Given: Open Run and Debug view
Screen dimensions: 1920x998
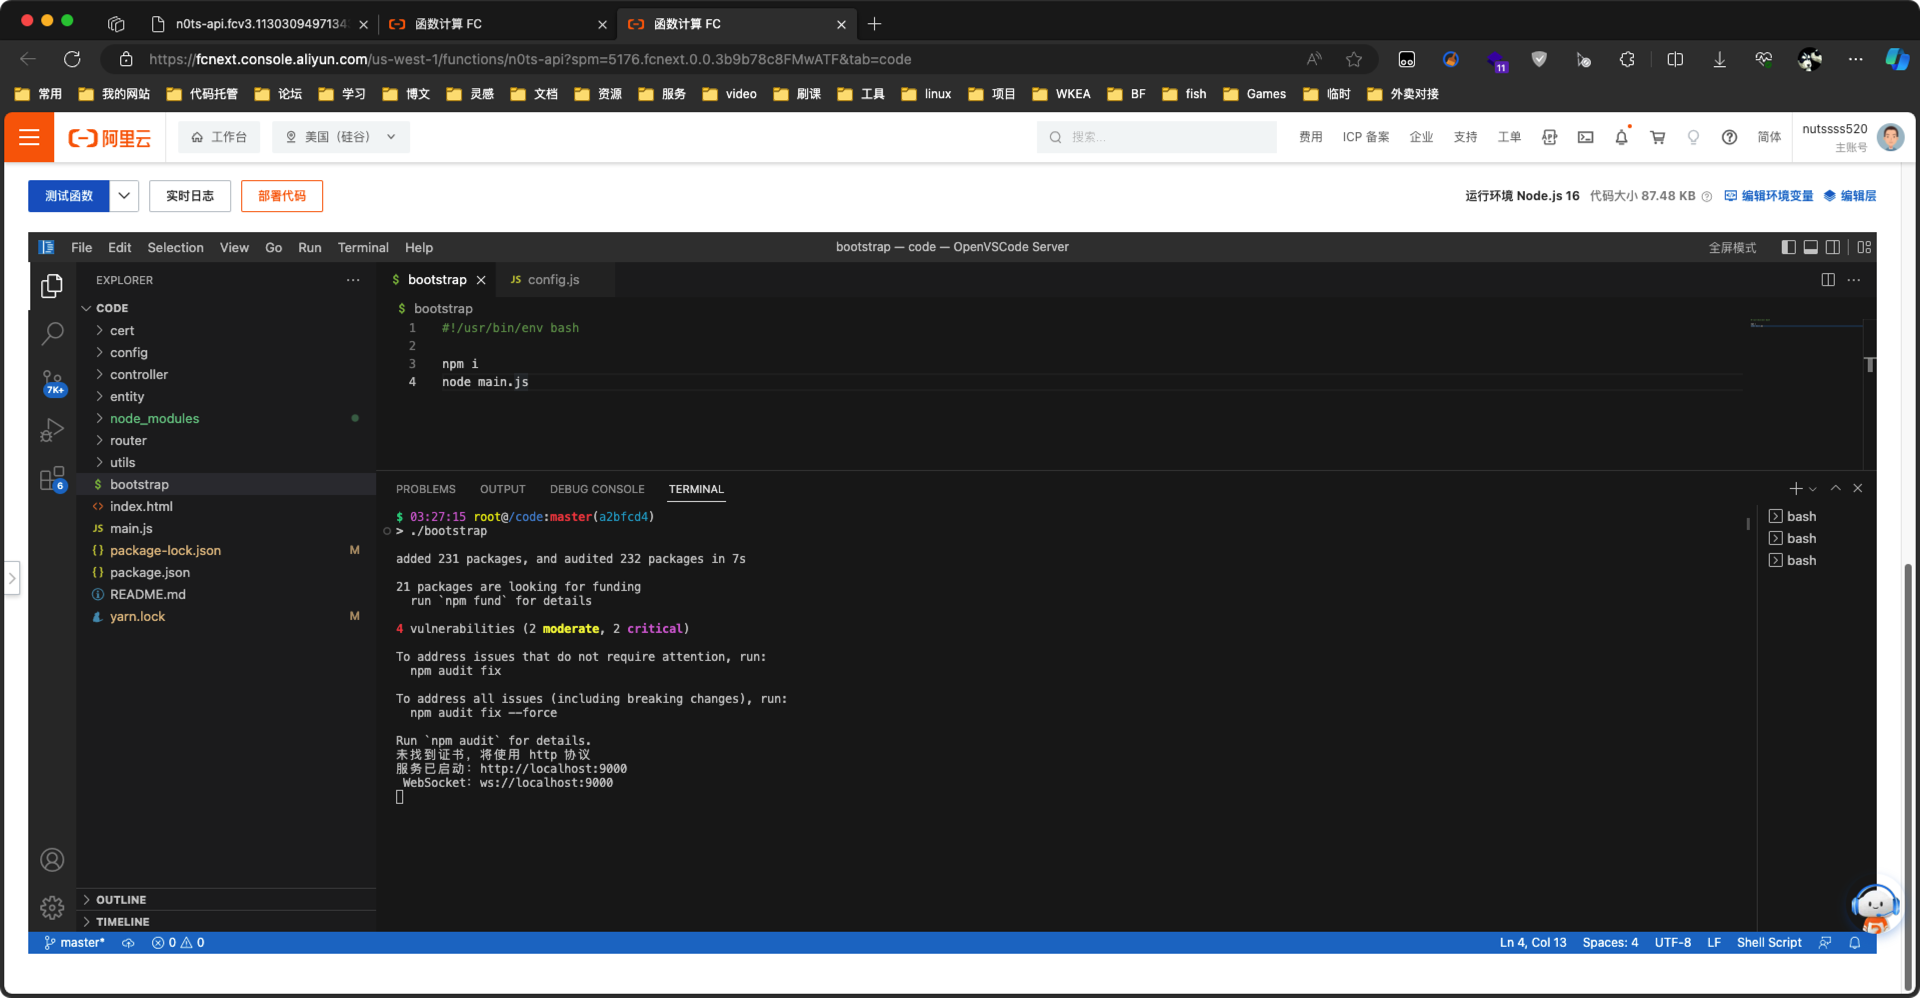Looking at the screenshot, I should [x=52, y=430].
